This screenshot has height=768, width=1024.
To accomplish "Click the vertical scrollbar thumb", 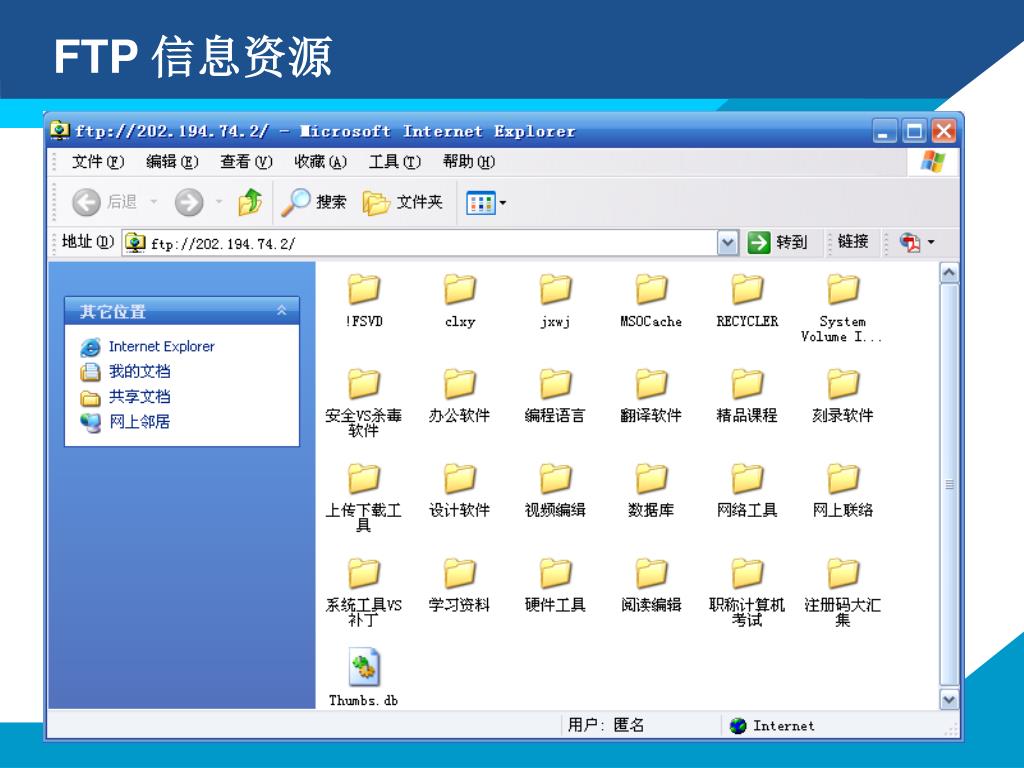I will tap(949, 485).
